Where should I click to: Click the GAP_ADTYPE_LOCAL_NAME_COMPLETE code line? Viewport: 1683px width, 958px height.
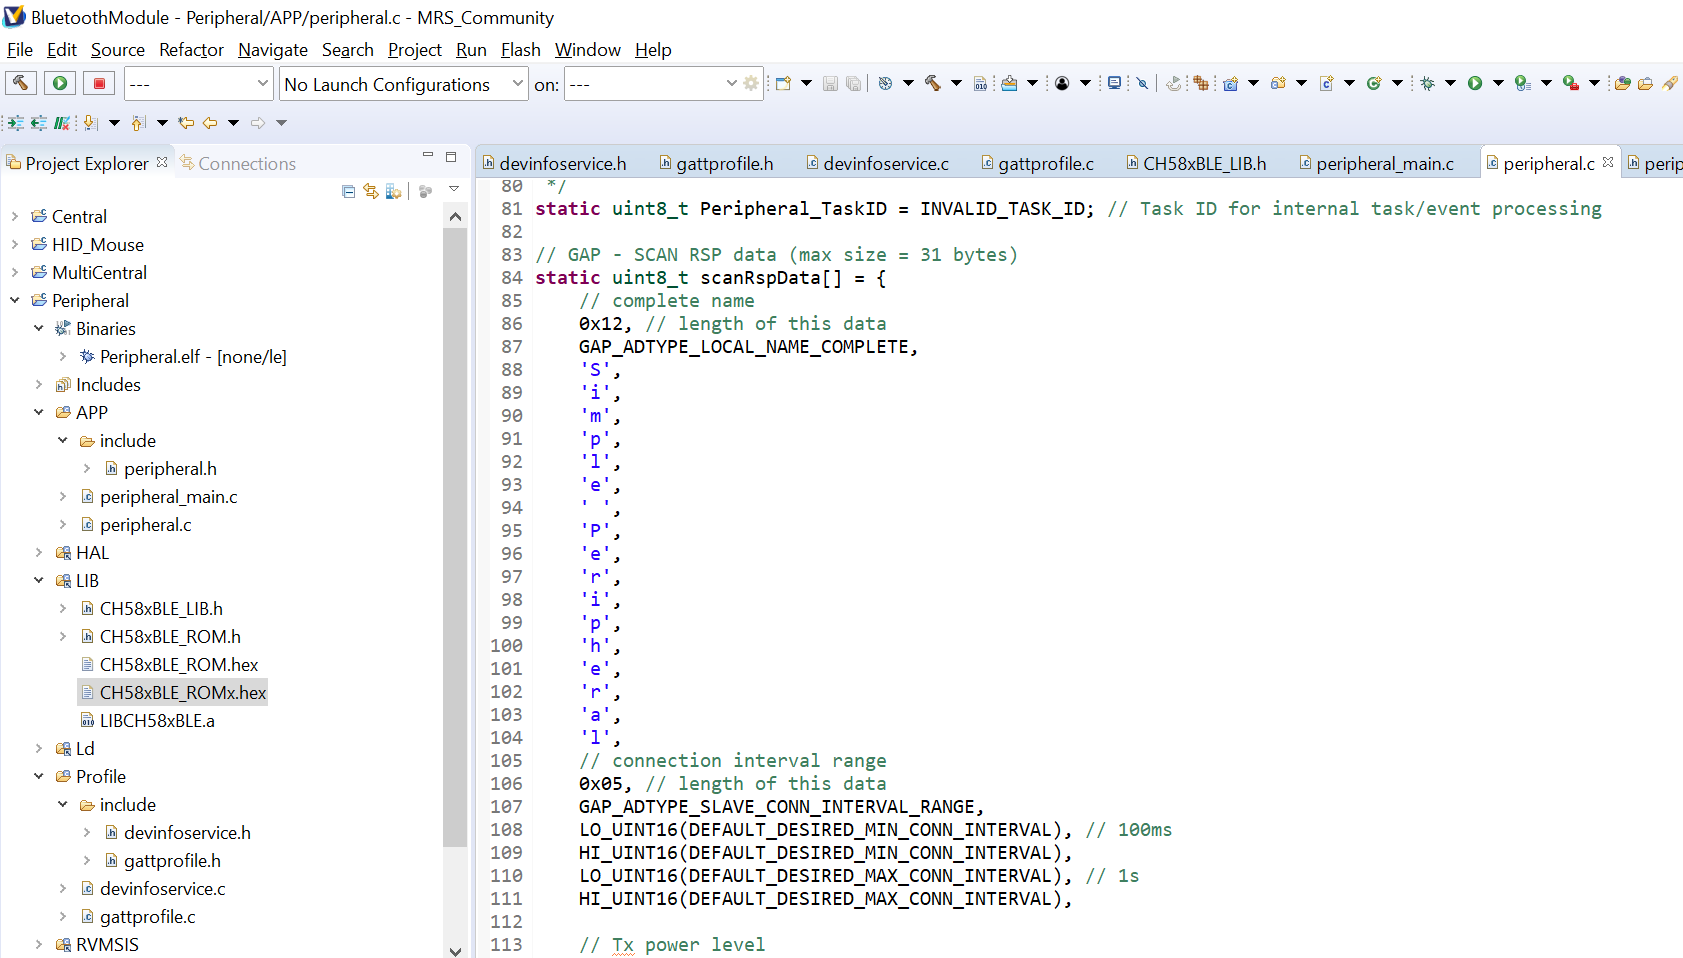748,347
